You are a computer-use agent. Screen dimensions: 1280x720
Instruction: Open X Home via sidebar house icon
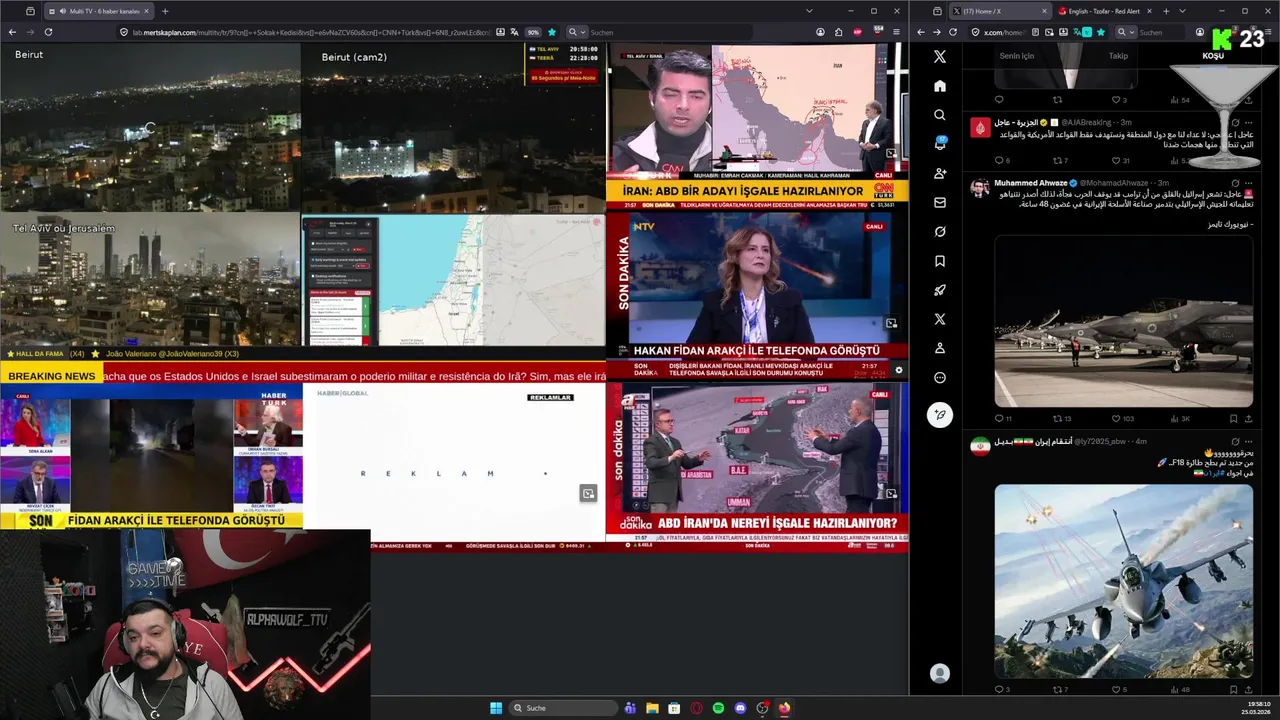939,86
